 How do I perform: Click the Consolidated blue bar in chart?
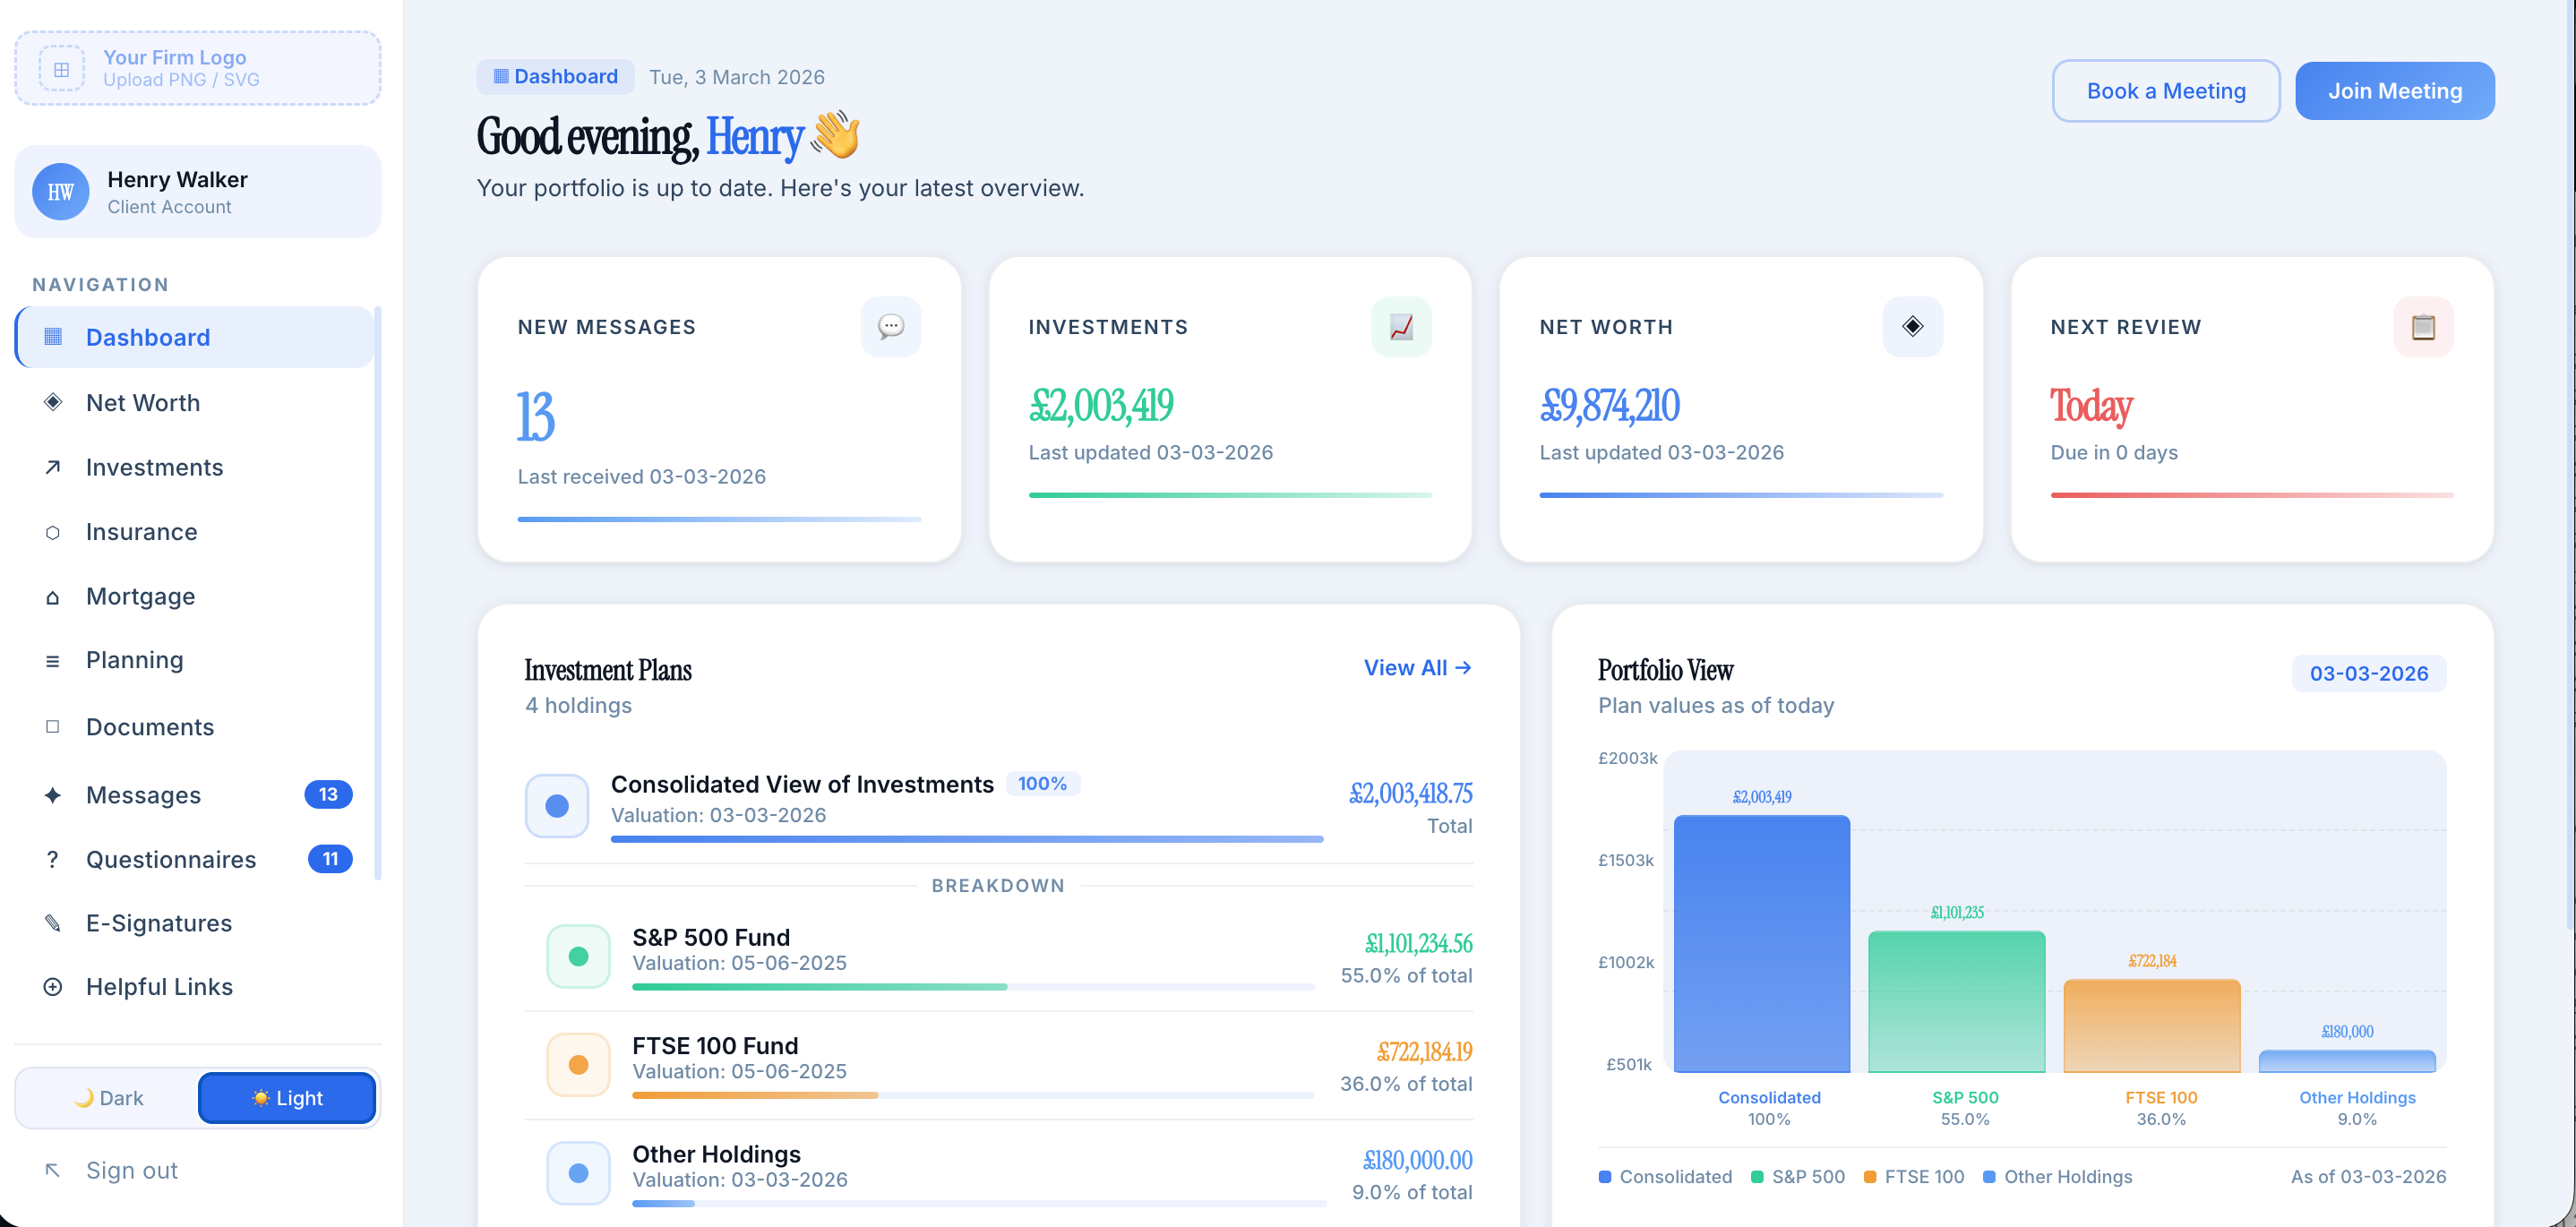(x=1761, y=944)
